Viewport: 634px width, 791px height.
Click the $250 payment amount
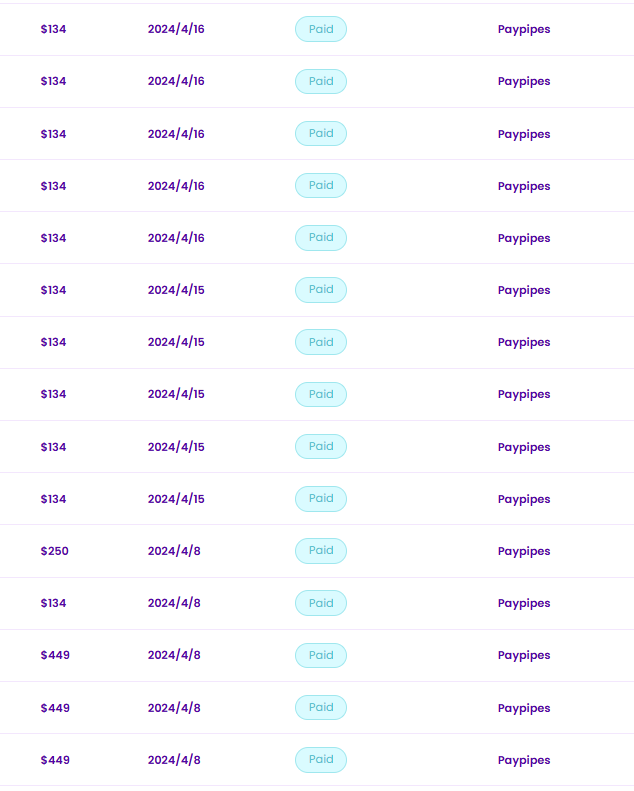(x=54, y=551)
